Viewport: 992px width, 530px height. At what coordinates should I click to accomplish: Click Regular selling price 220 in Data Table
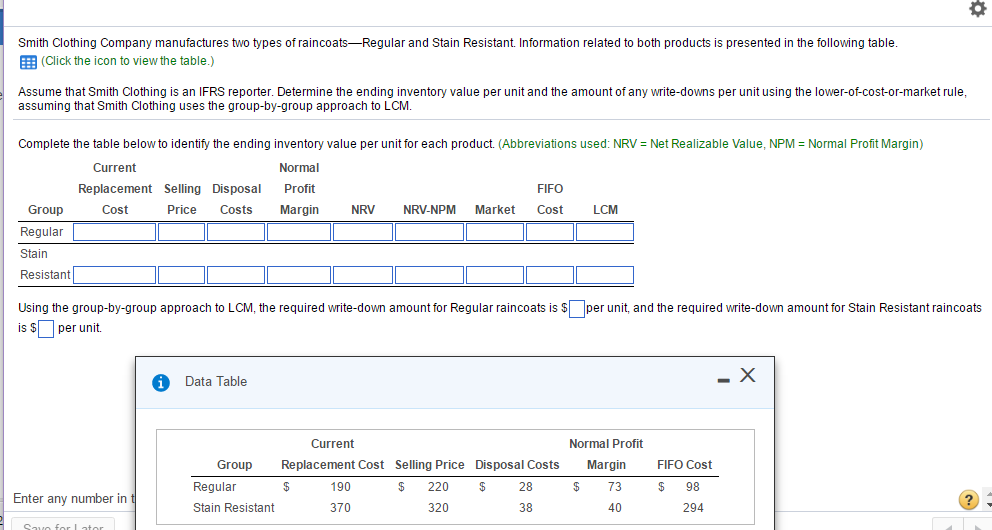click(438, 487)
